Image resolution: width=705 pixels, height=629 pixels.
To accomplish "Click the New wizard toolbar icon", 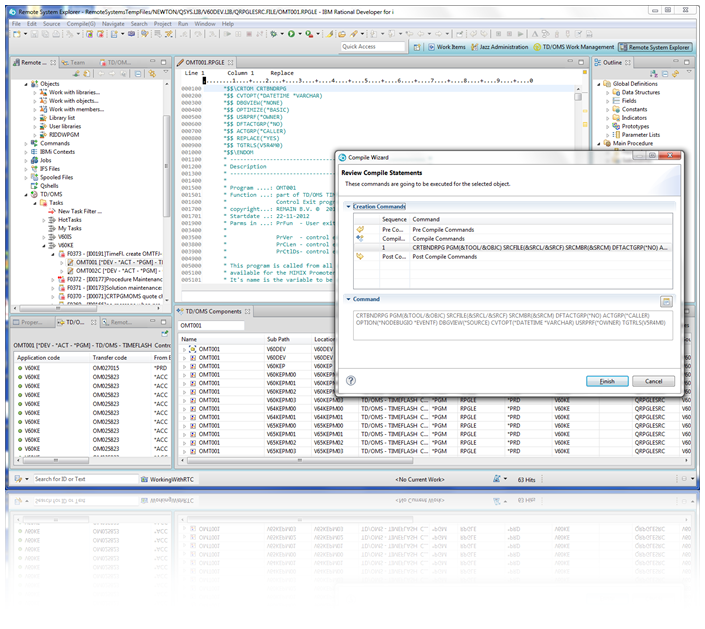I will (17, 34).
